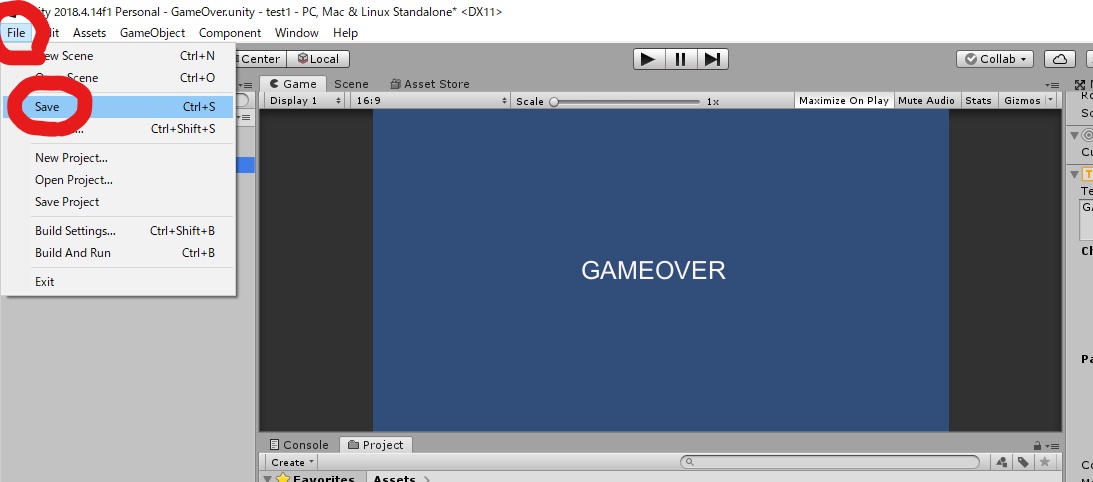Open the Display 1 dropdown
This screenshot has width=1093, height=482.
[x=305, y=100]
